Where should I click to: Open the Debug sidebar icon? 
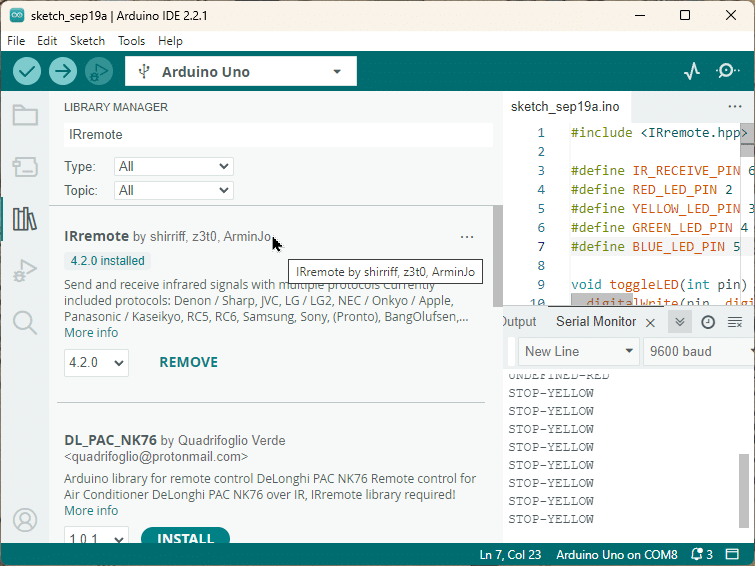25,271
